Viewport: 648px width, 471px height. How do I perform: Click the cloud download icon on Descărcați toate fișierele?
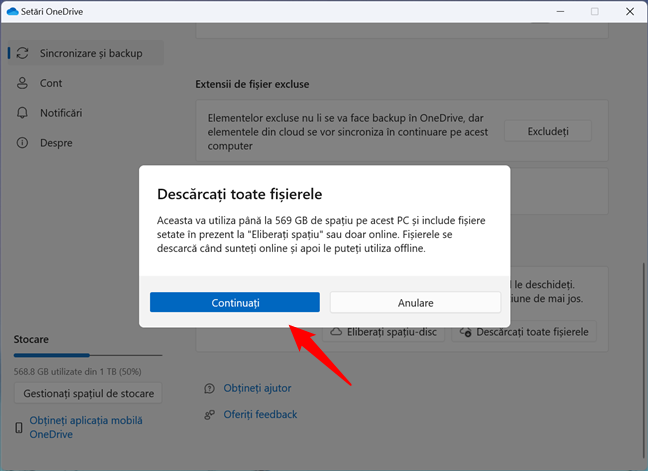[466, 332]
